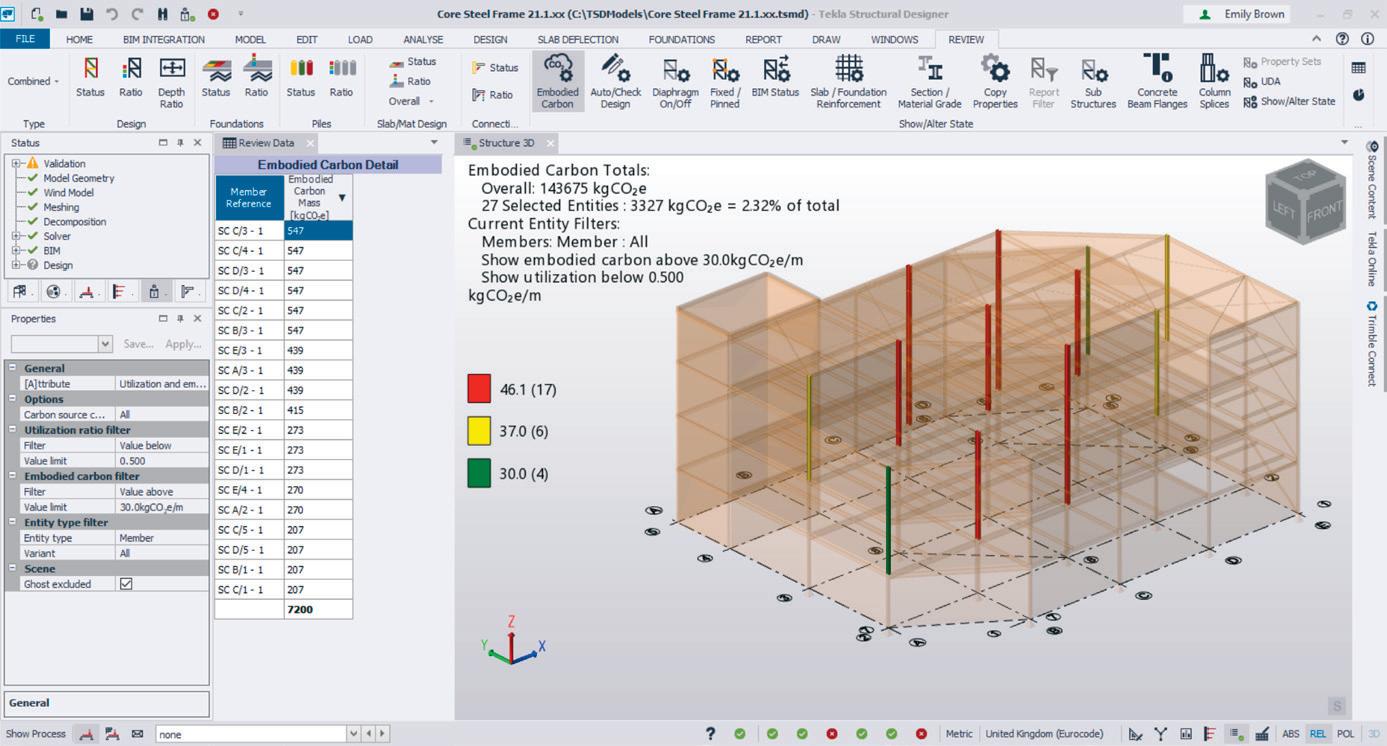Expand the BIM tree node
This screenshot has width=1387, height=746.
(x=16, y=251)
